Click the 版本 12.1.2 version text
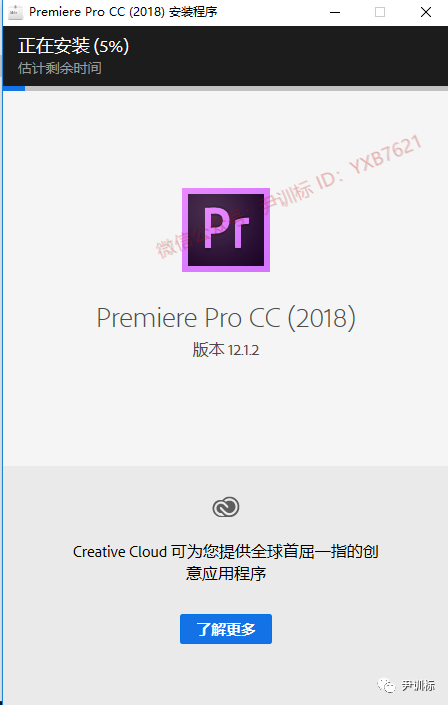The width and height of the screenshot is (448, 705). tap(226, 349)
